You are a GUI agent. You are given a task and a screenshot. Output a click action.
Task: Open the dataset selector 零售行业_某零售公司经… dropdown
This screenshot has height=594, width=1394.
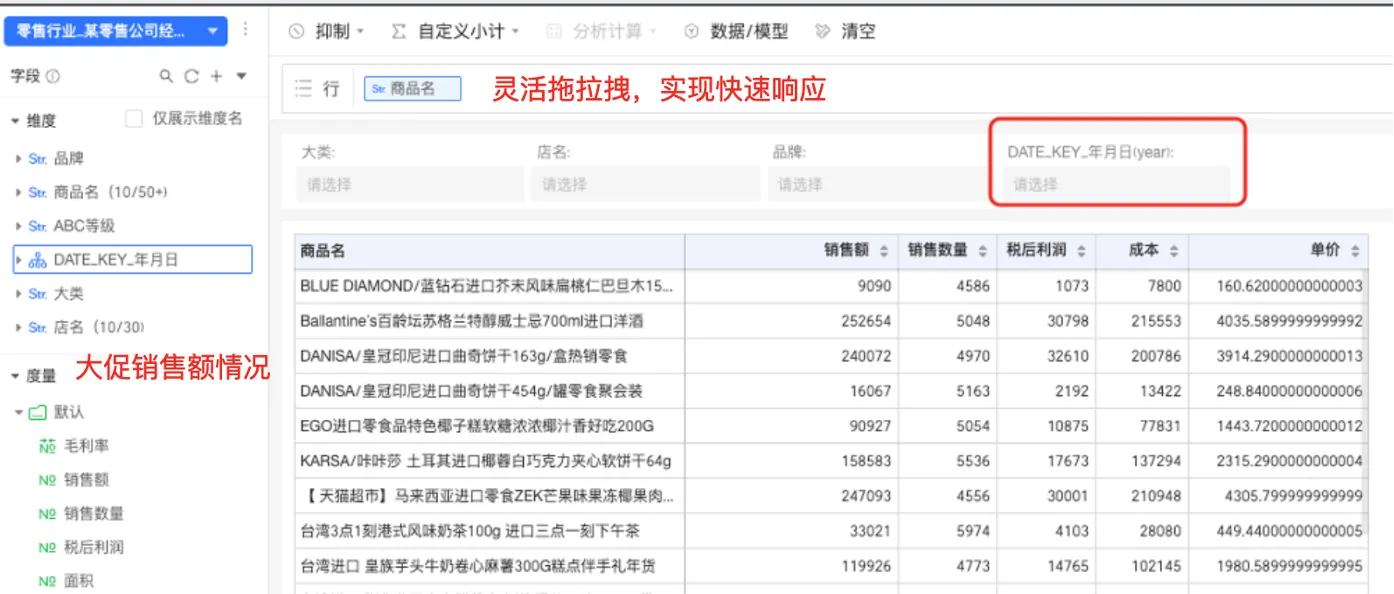[x=116, y=31]
